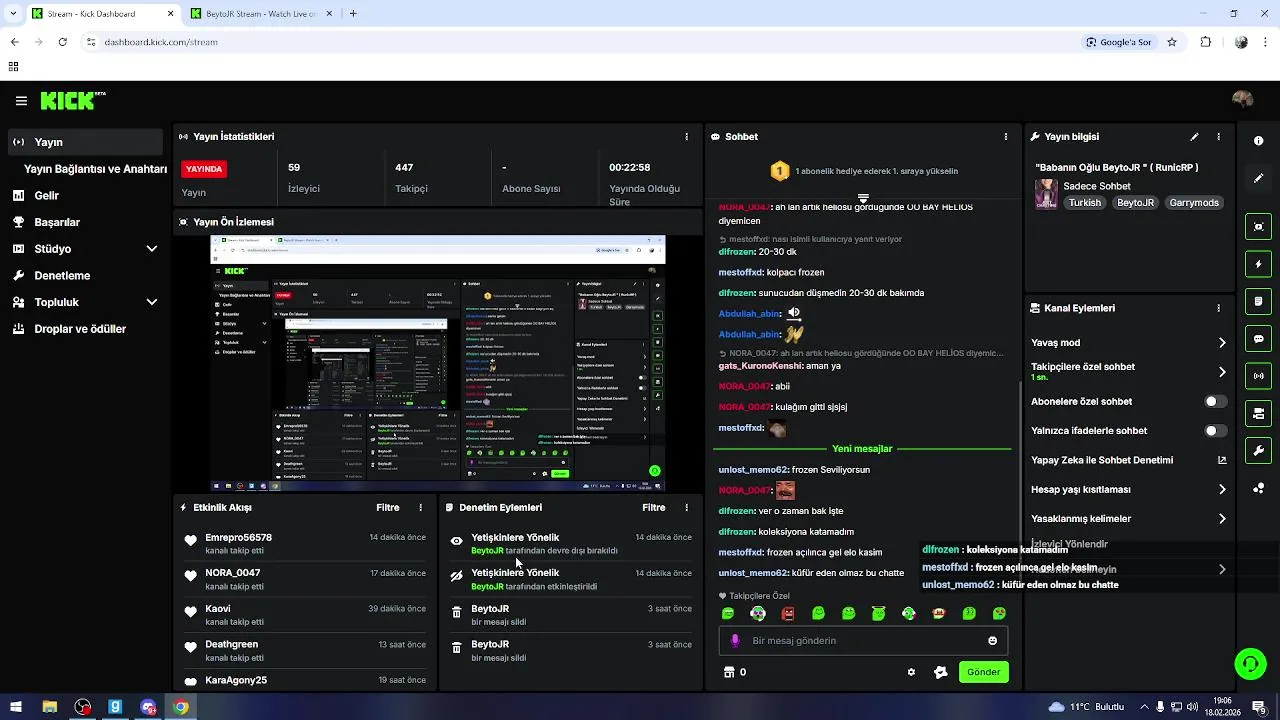Toggle the channel actions widget icon in sidebar
Image resolution: width=1280 pixels, height=720 pixels.
tap(1258, 413)
